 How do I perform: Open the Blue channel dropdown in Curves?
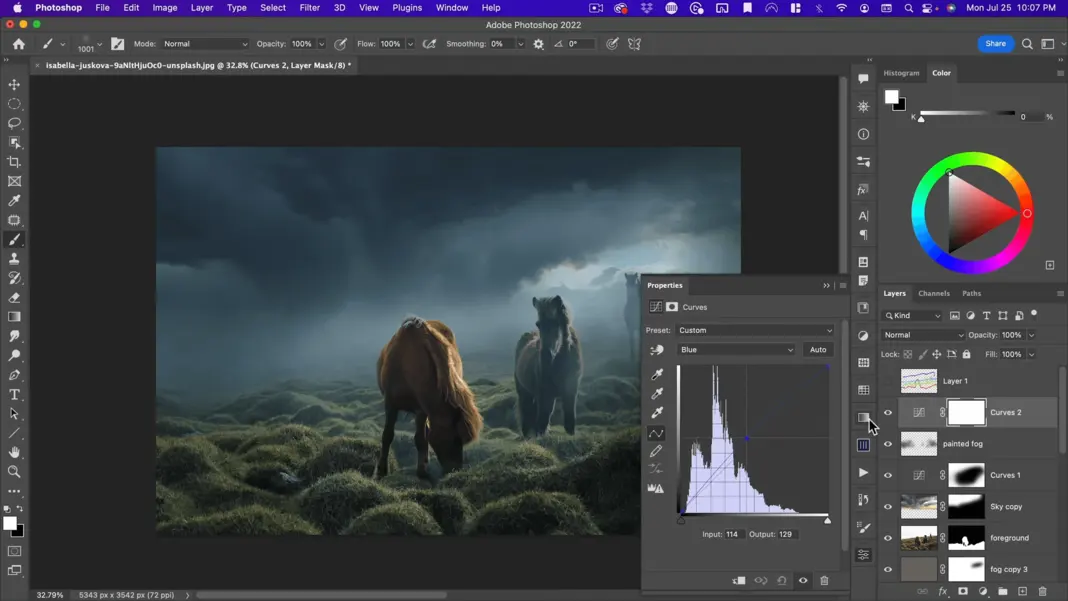736,350
